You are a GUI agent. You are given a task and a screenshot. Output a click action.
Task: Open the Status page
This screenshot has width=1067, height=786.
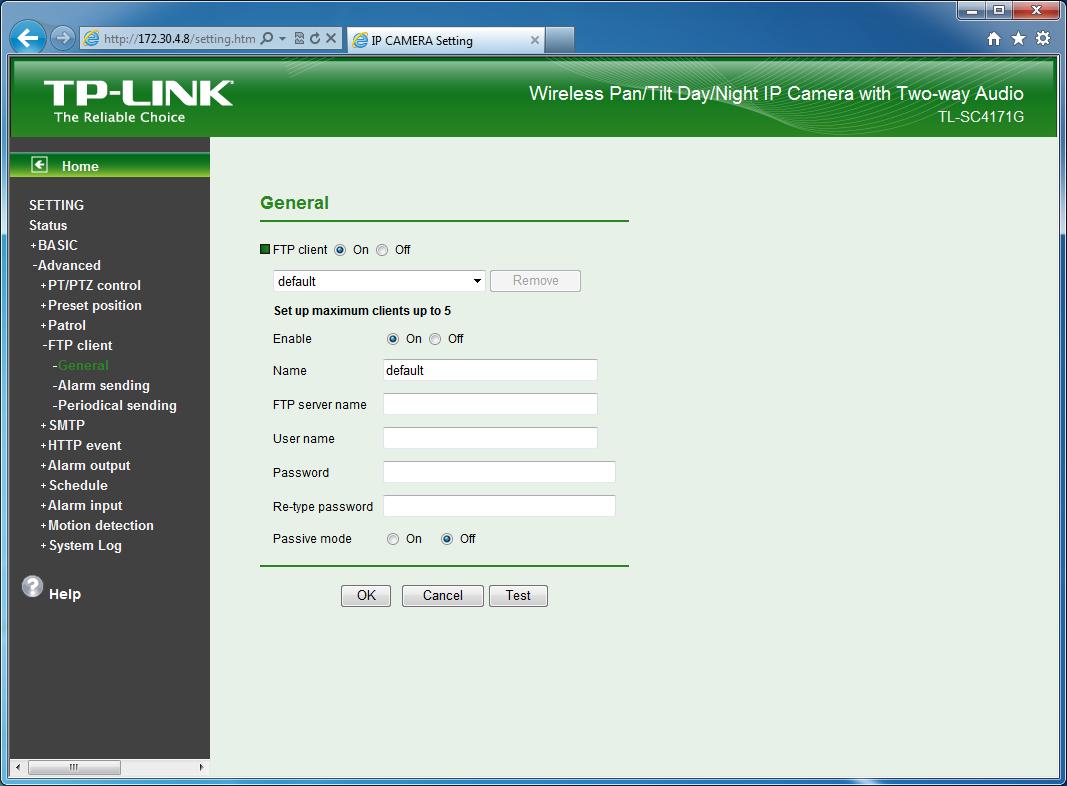pyautogui.click(x=48, y=225)
